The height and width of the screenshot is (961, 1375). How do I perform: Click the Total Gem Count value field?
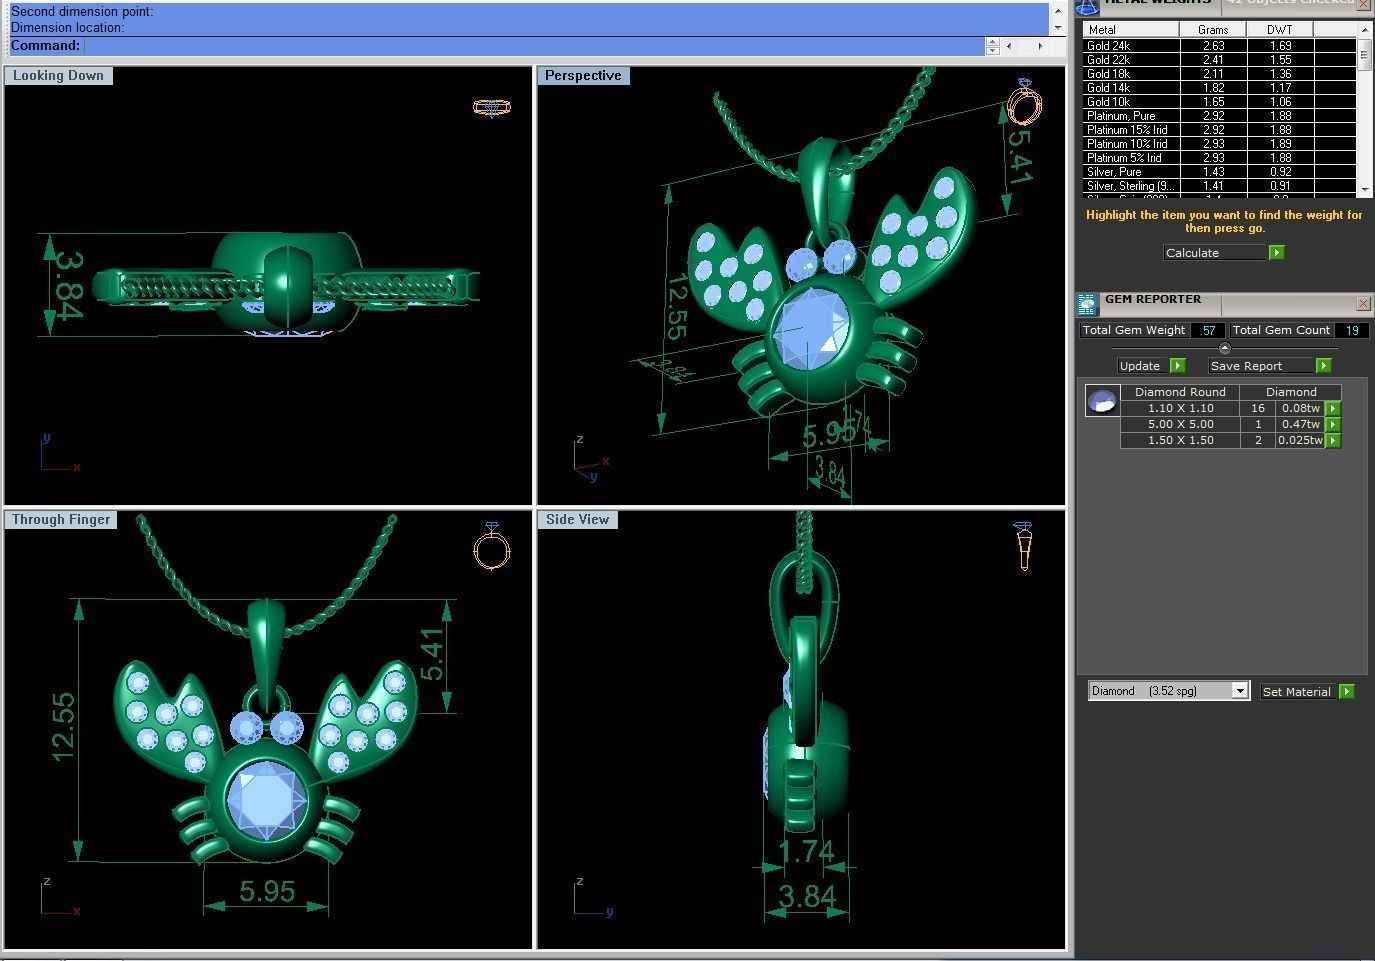pos(1352,330)
